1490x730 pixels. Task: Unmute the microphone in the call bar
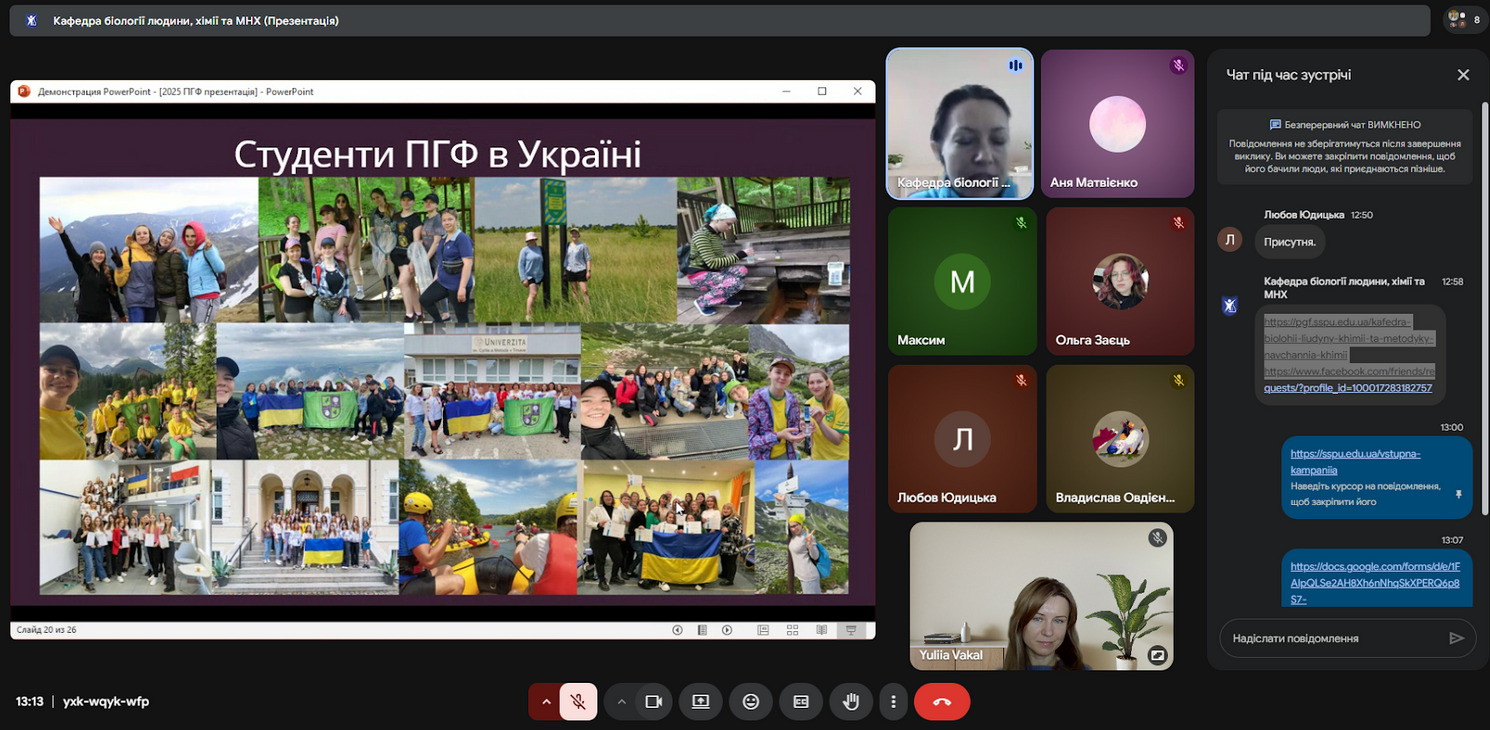pyautogui.click(x=578, y=702)
